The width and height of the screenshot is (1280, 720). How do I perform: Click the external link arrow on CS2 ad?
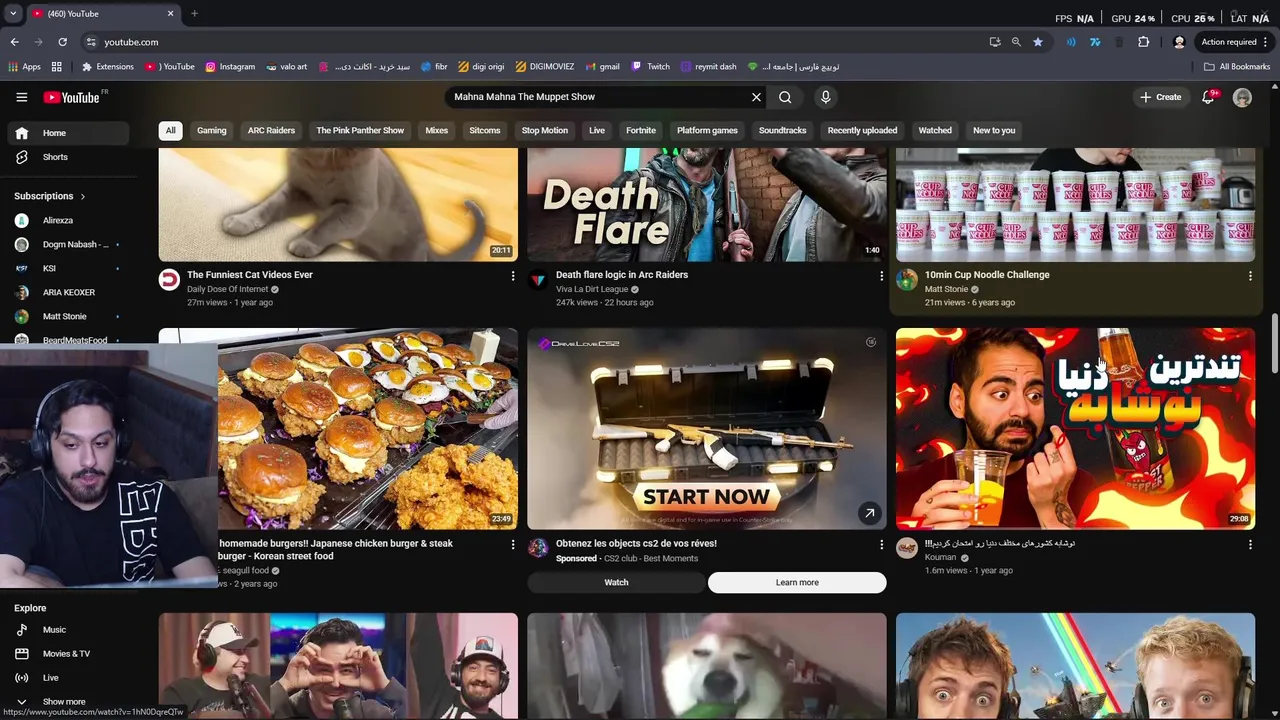click(x=869, y=513)
